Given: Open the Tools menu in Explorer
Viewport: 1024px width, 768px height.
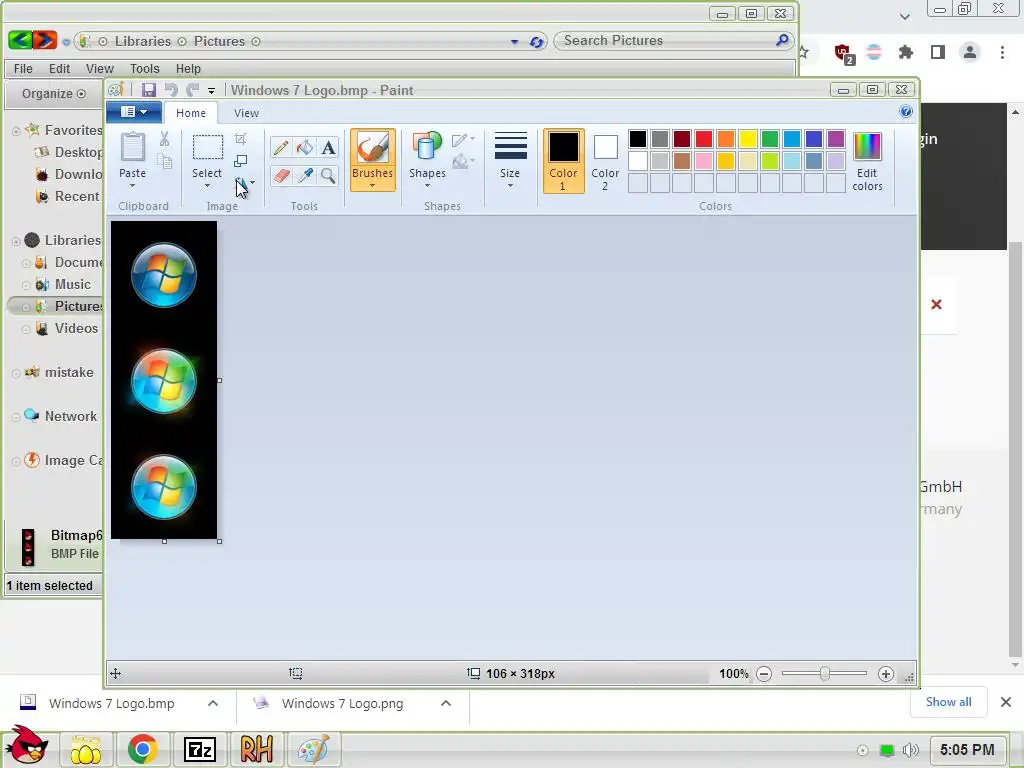Looking at the screenshot, I should (x=144, y=69).
